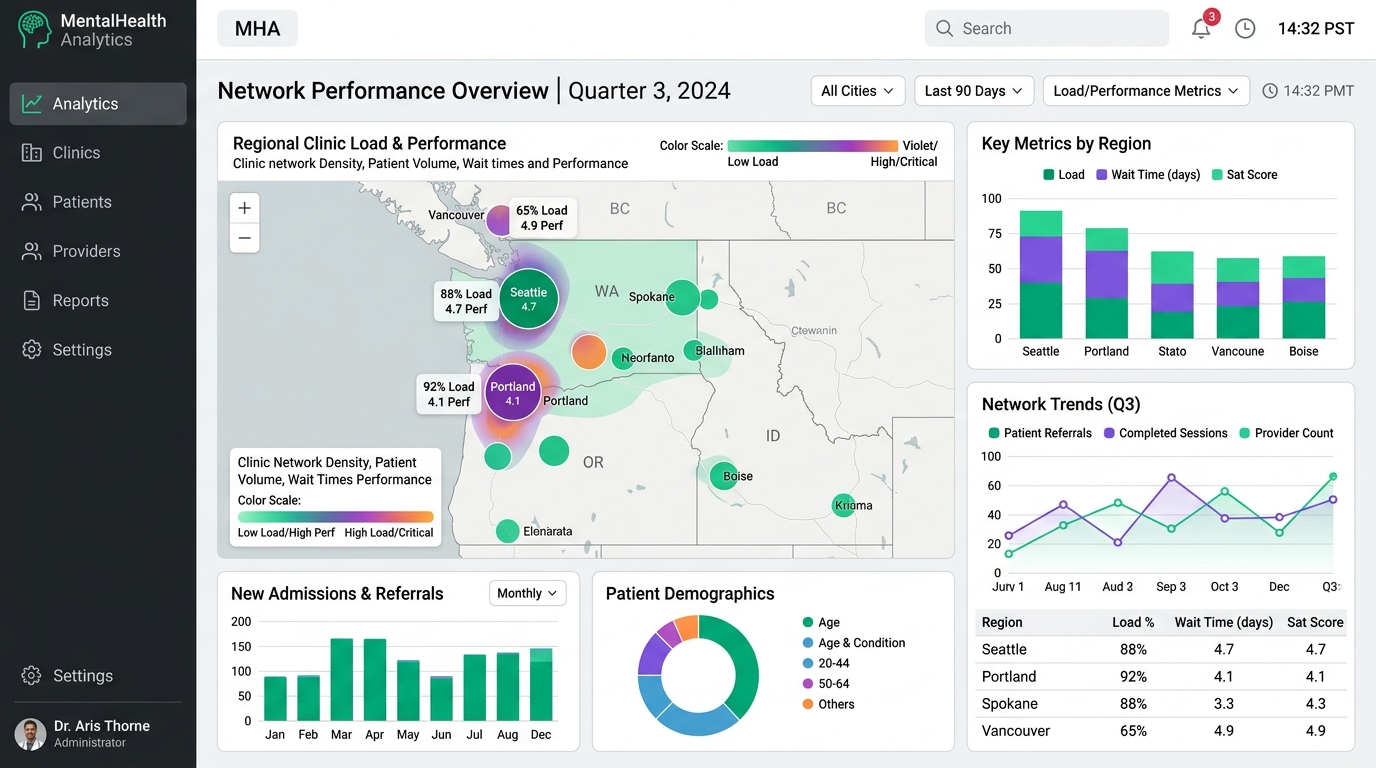The height and width of the screenshot is (768, 1376).
Task: Select the Seattle row in the region table
Action: coord(1160,649)
